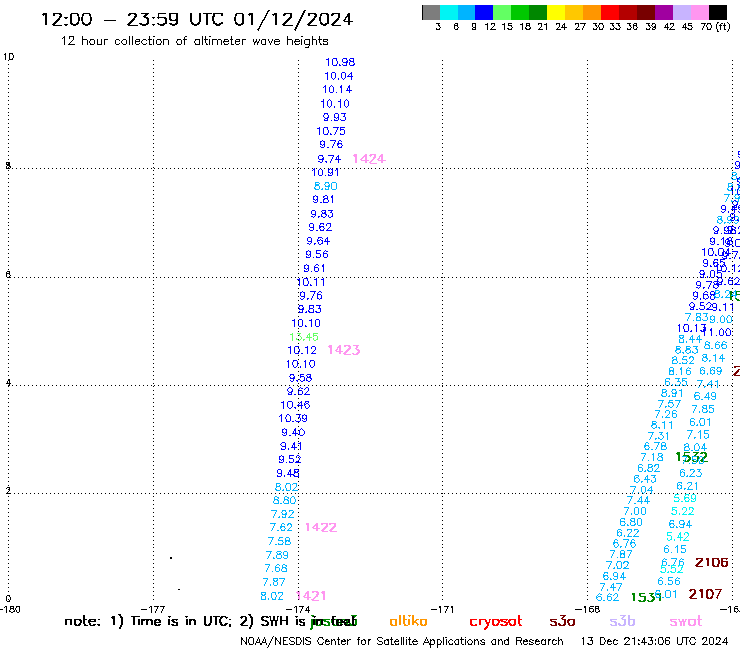This screenshot has height=650, width=740.
Task: Select the dark red track label 2107
Action: coord(705,594)
